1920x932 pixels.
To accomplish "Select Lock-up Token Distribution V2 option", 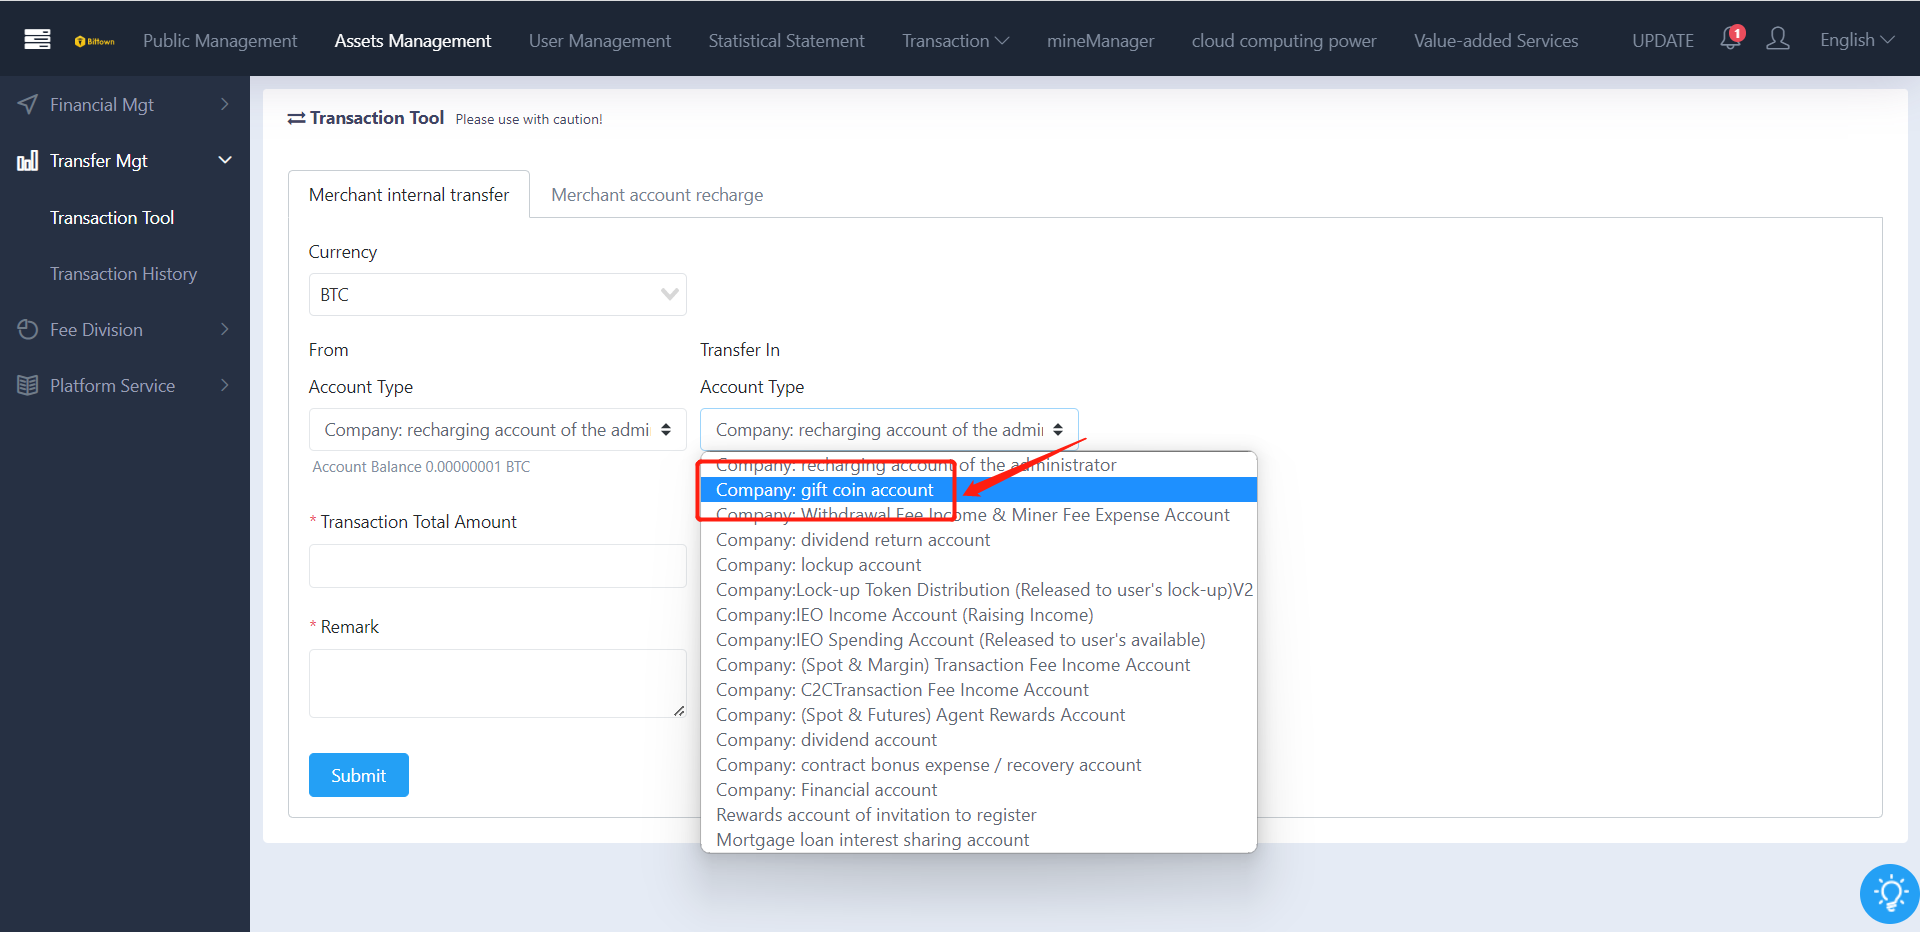I will click(x=979, y=590).
